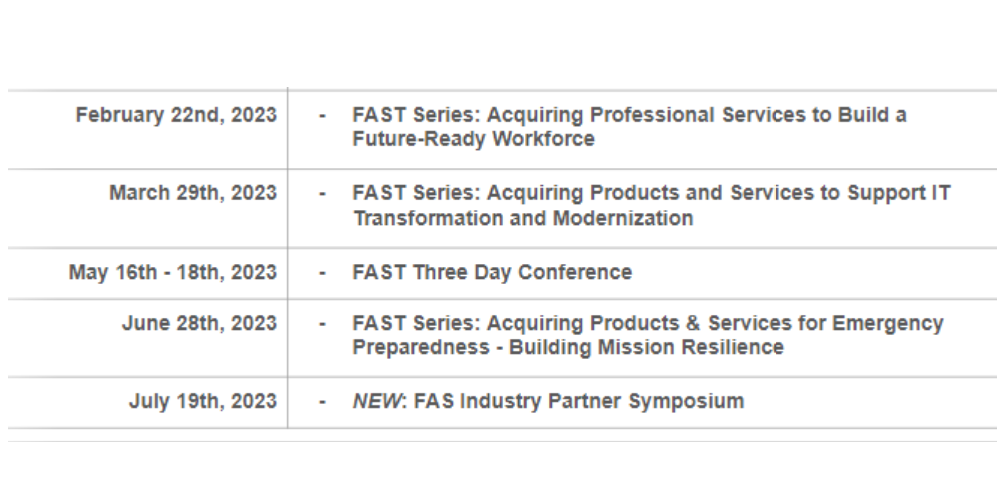
Task: Click the February 22nd, 2023 date
Action: coord(176,115)
